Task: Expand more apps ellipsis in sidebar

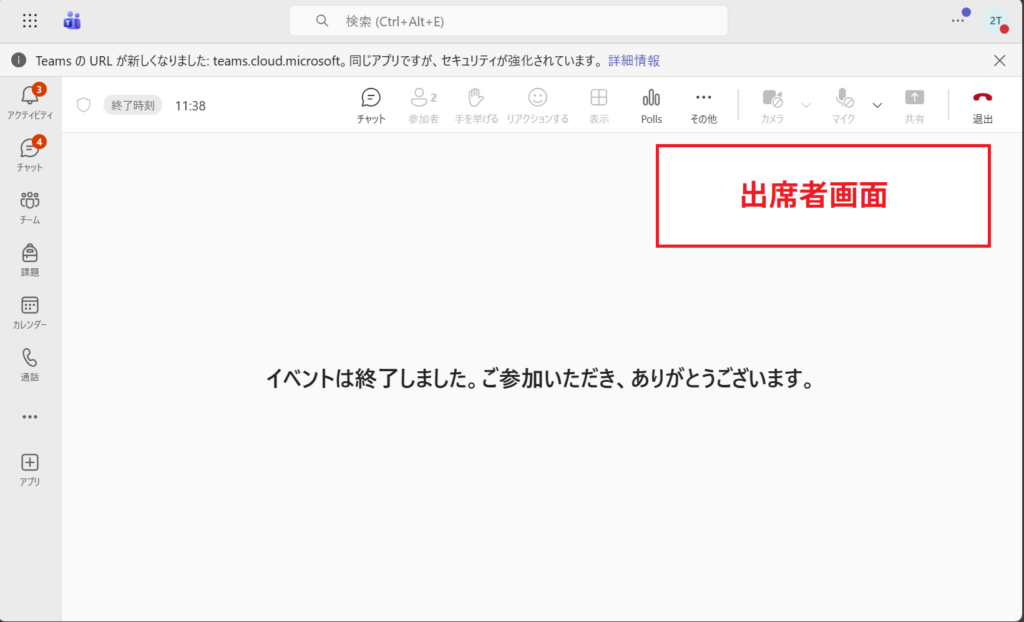Action: pos(30,417)
